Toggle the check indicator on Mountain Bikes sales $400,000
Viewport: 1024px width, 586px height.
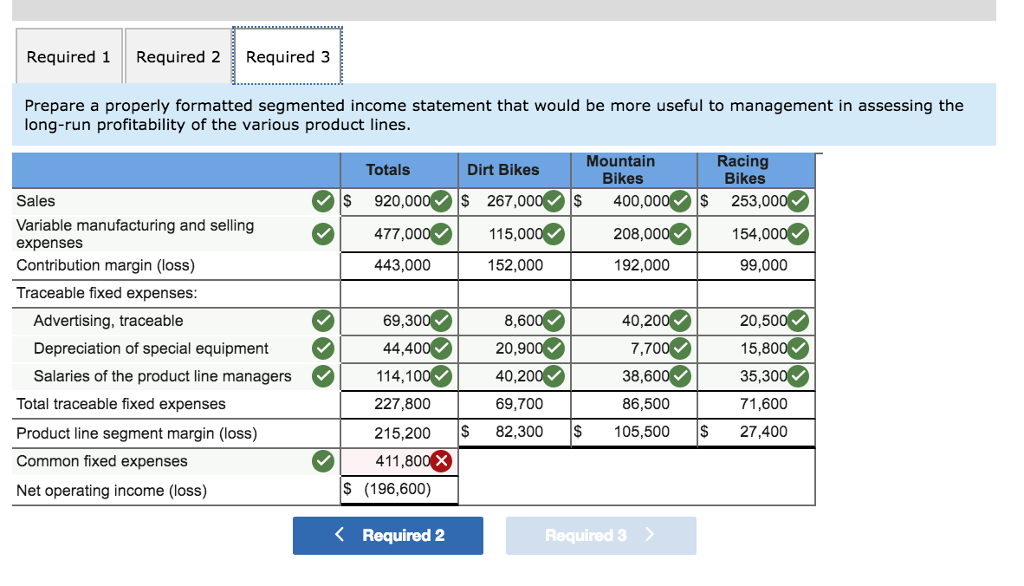point(681,201)
